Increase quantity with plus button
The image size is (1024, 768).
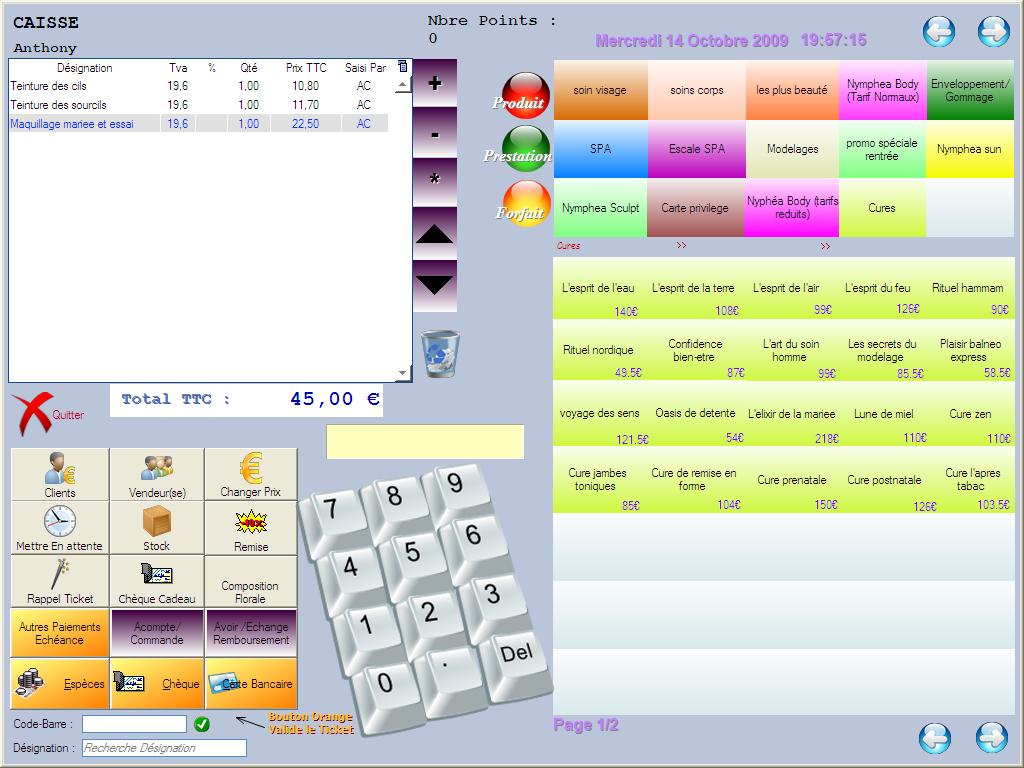coord(435,83)
